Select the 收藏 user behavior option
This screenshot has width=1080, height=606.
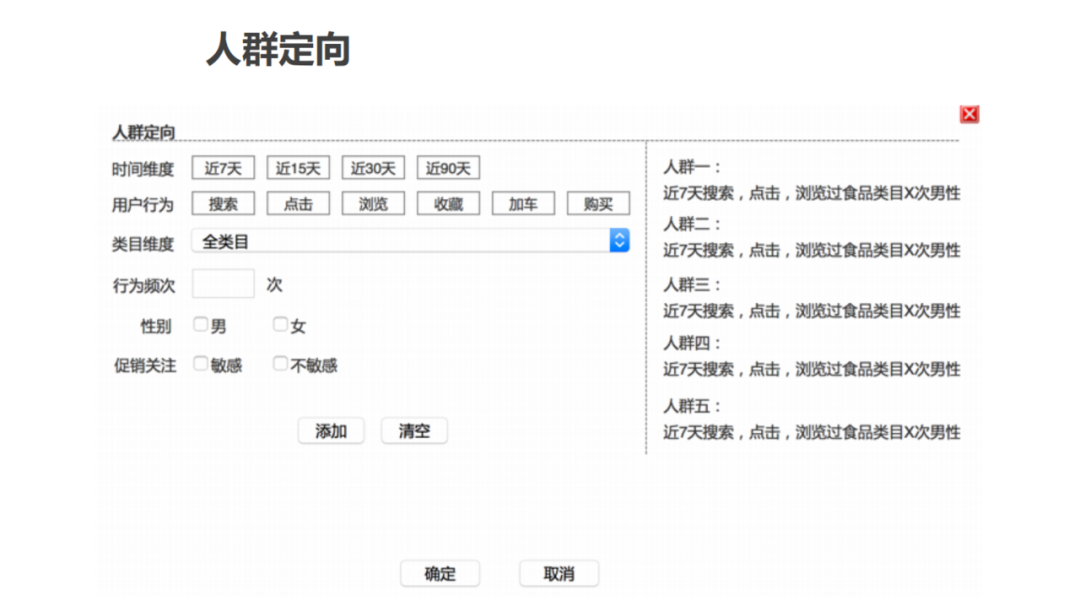[448, 203]
